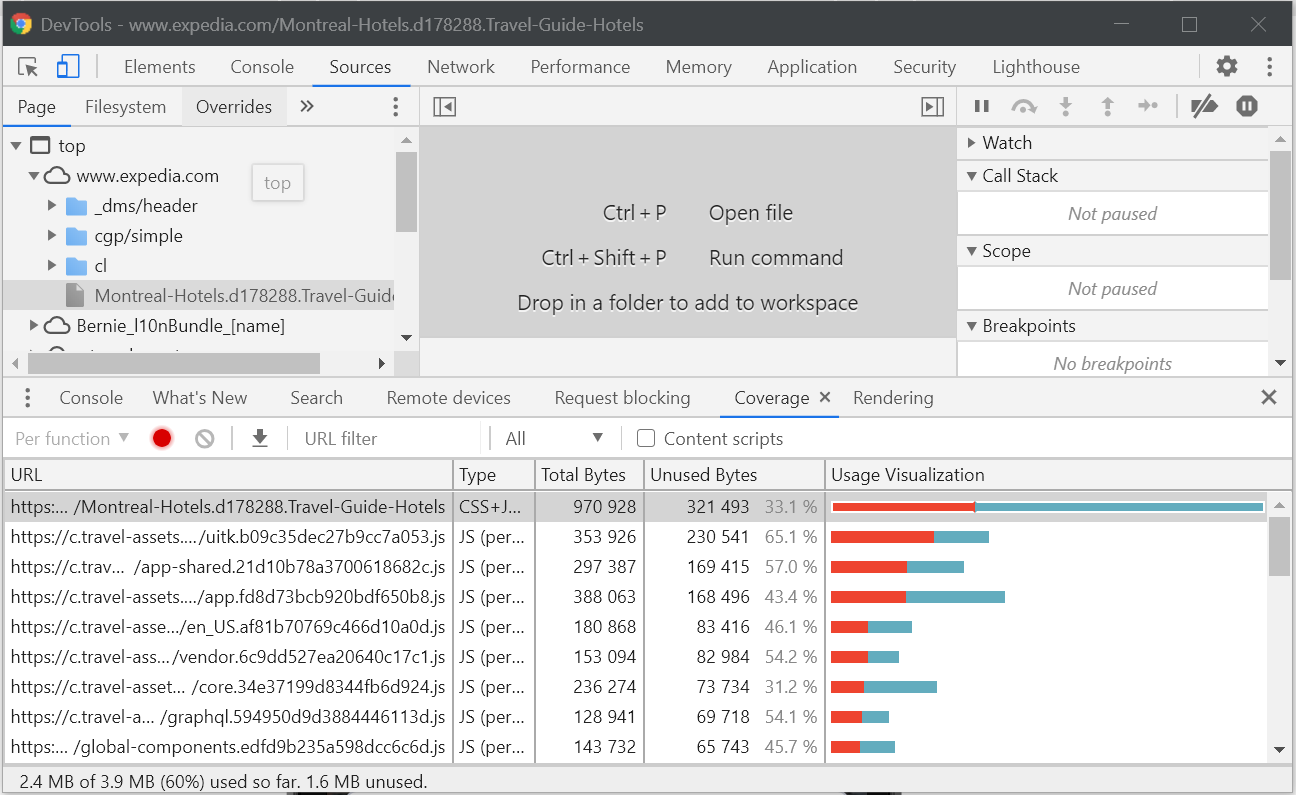Open the Network panel tab
The height and width of the screenshot is (795, 1296).
click(461, 67)
